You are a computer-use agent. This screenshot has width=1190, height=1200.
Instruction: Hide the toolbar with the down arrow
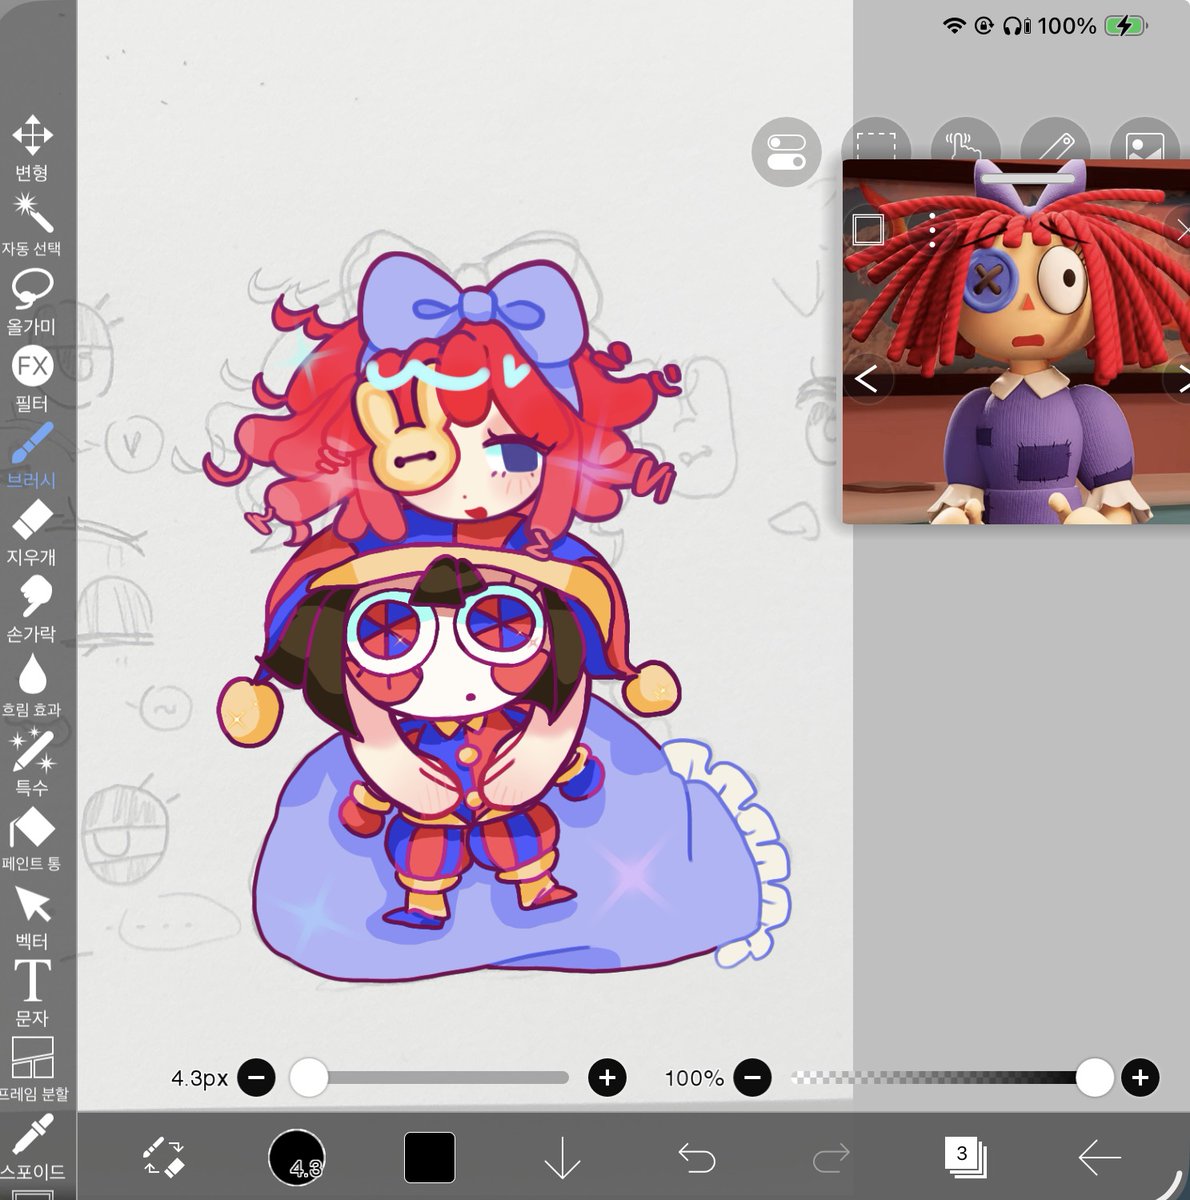[x=563, y=1158]
